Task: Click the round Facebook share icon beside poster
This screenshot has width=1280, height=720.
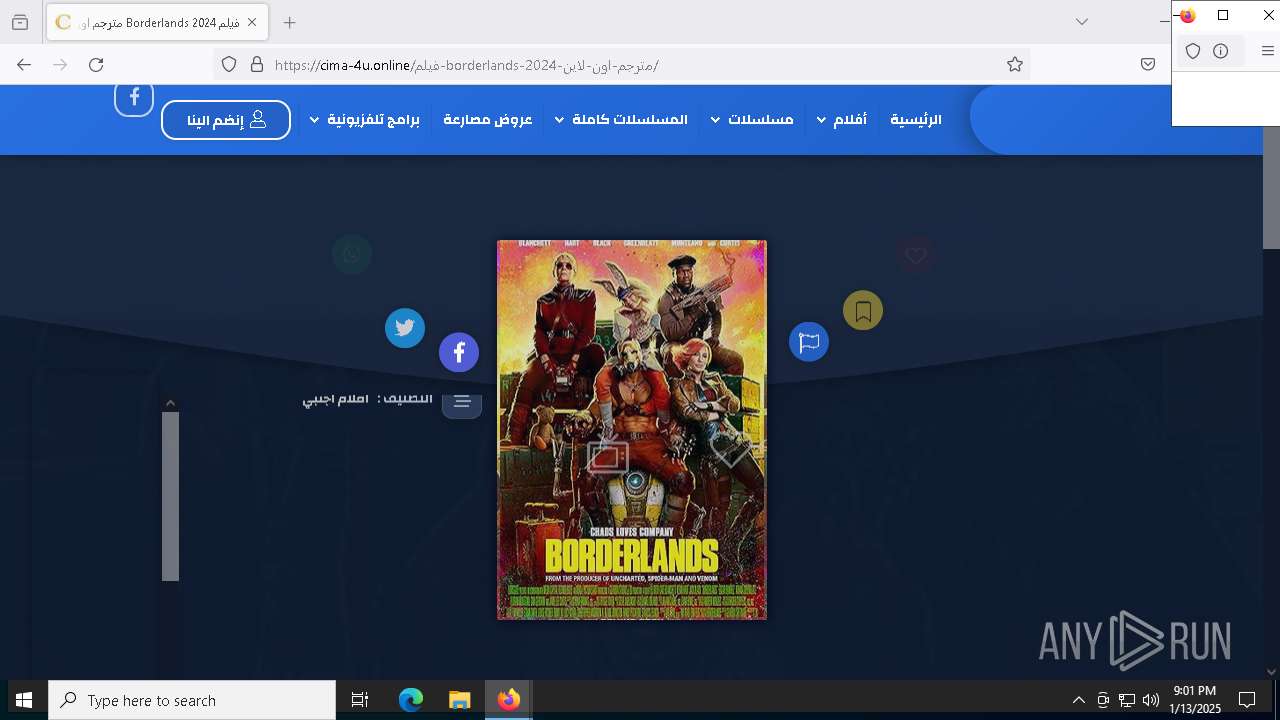Action: (x=459, y=352)
